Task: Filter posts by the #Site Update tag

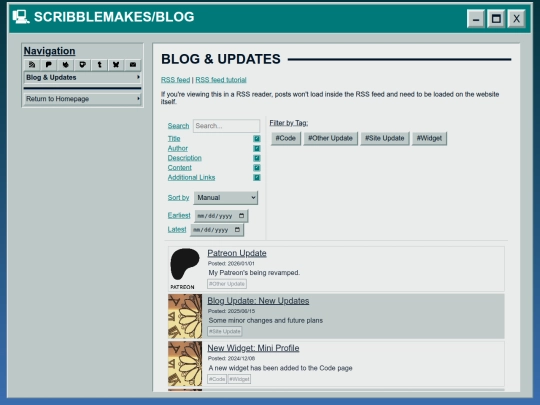Action: point(385,138)
